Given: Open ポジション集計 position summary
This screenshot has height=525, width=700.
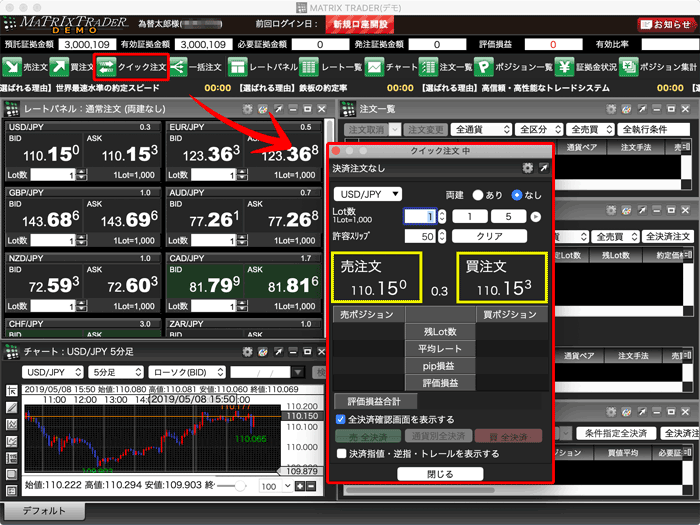Looking at the screenshot, I should click(658, 67).
